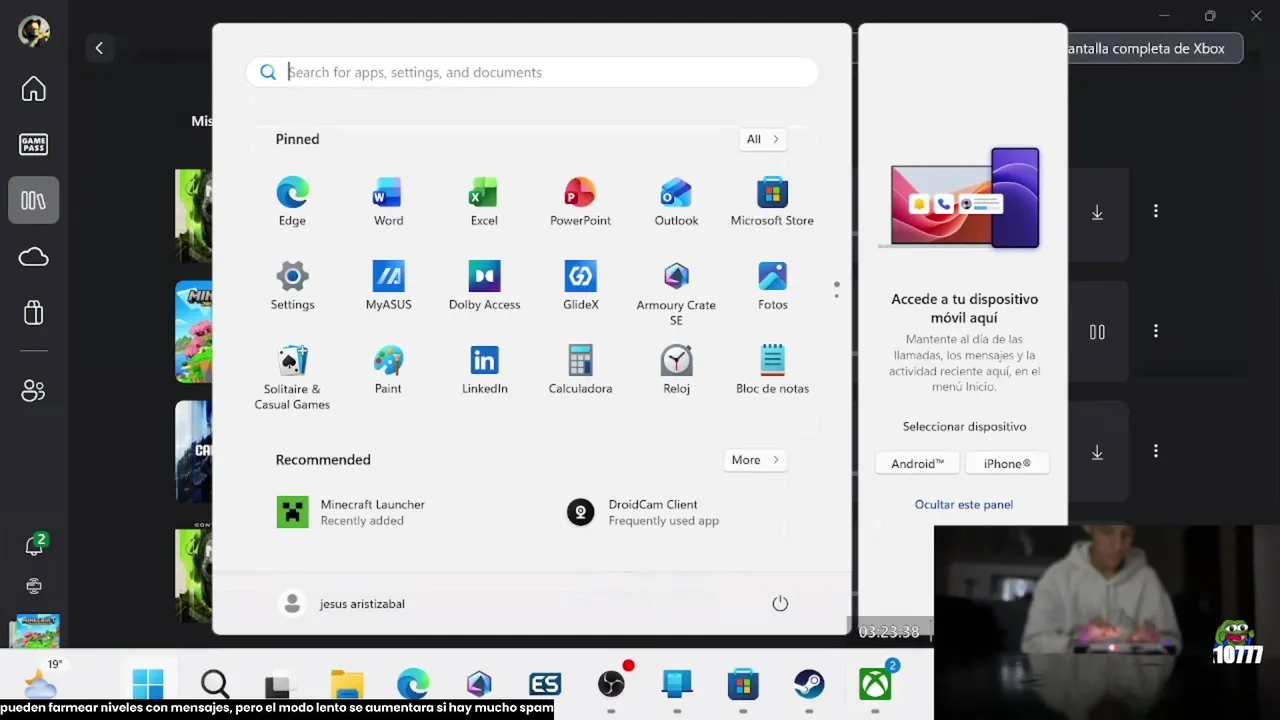Launch Solitaire & Casual Games
The image size is (1280, 720).
[292, 376]
